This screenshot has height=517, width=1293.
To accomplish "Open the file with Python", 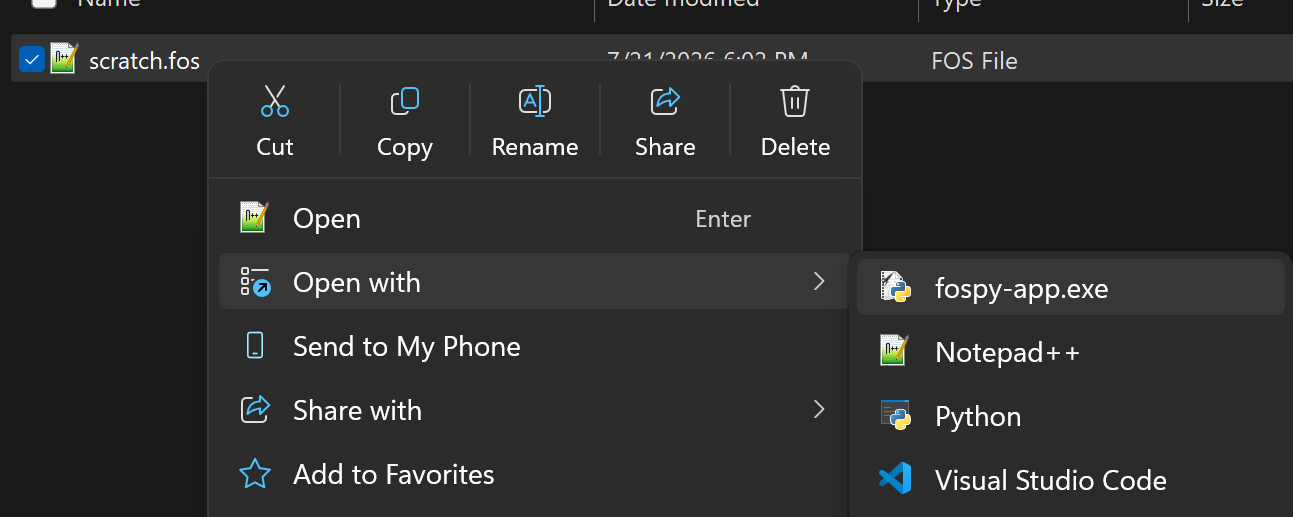I will coord(1071,415).
